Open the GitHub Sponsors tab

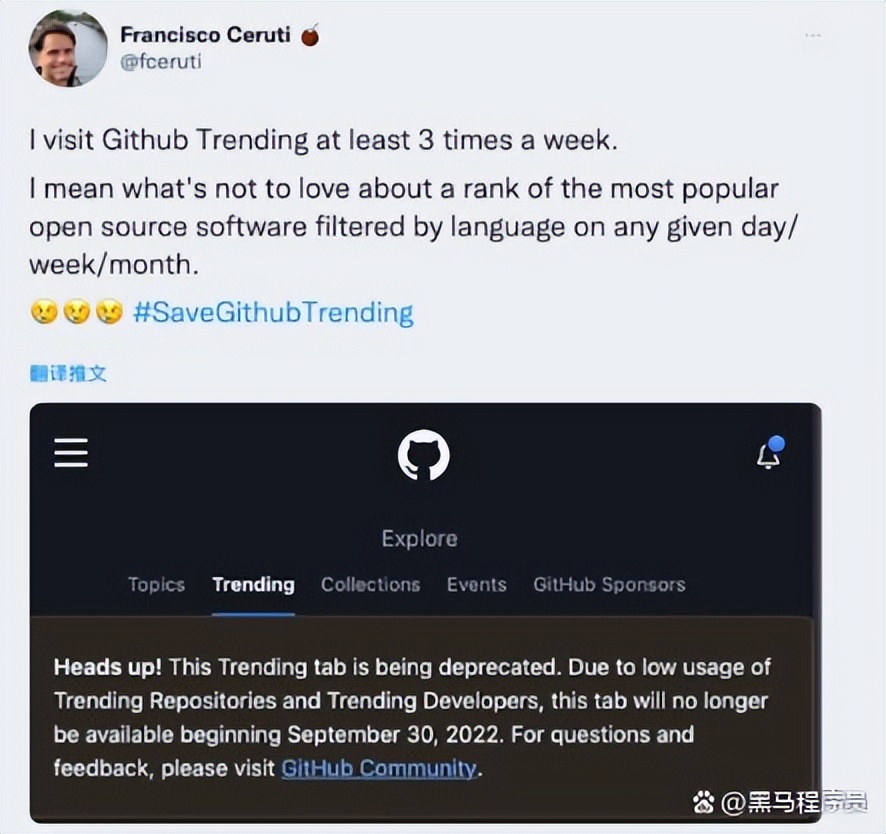[609, 585]
